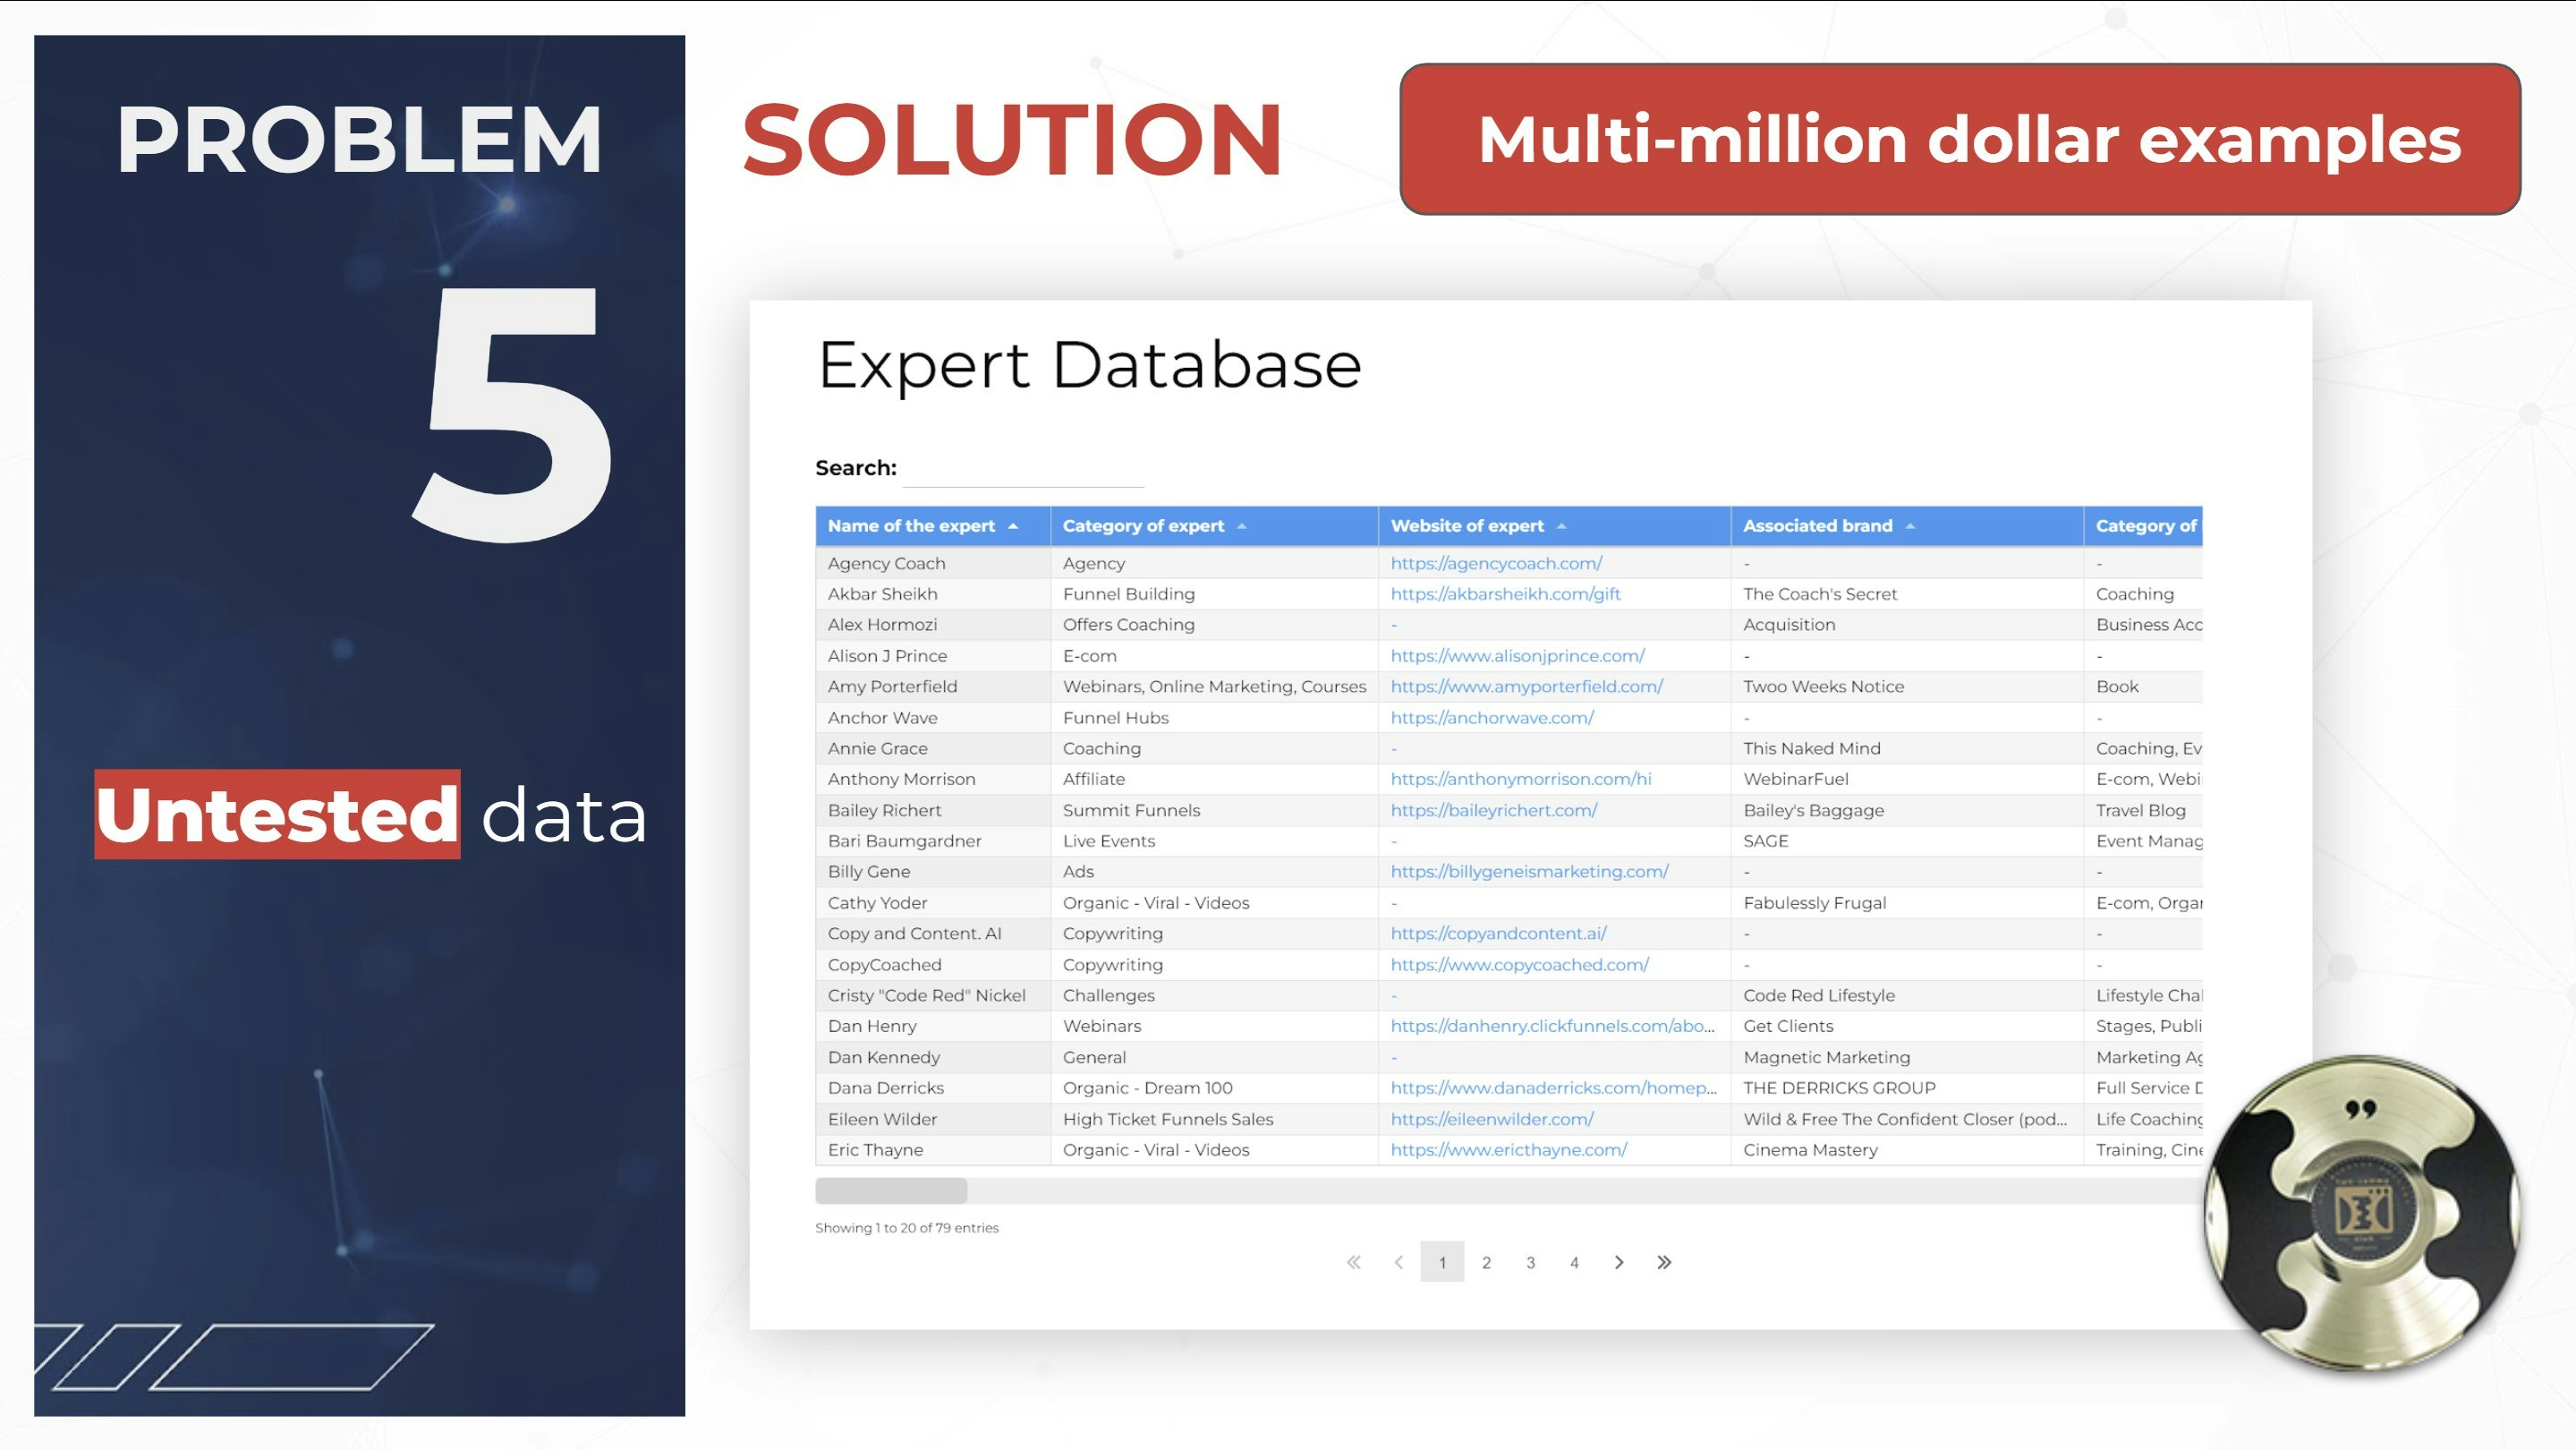Click the Multi-million dollar examples button

click(1959, 139)
